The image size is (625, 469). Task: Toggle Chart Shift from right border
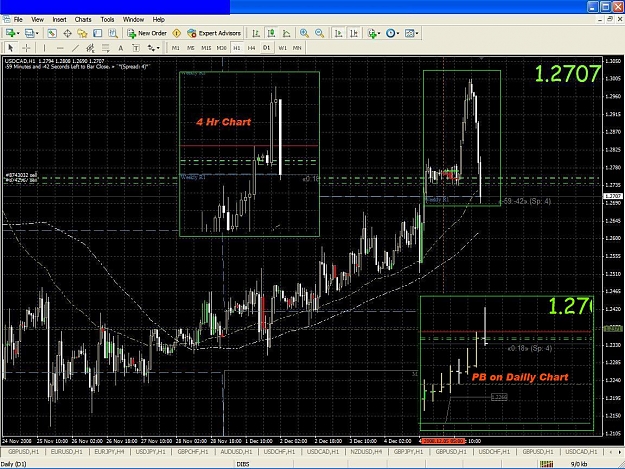point(354,33)
